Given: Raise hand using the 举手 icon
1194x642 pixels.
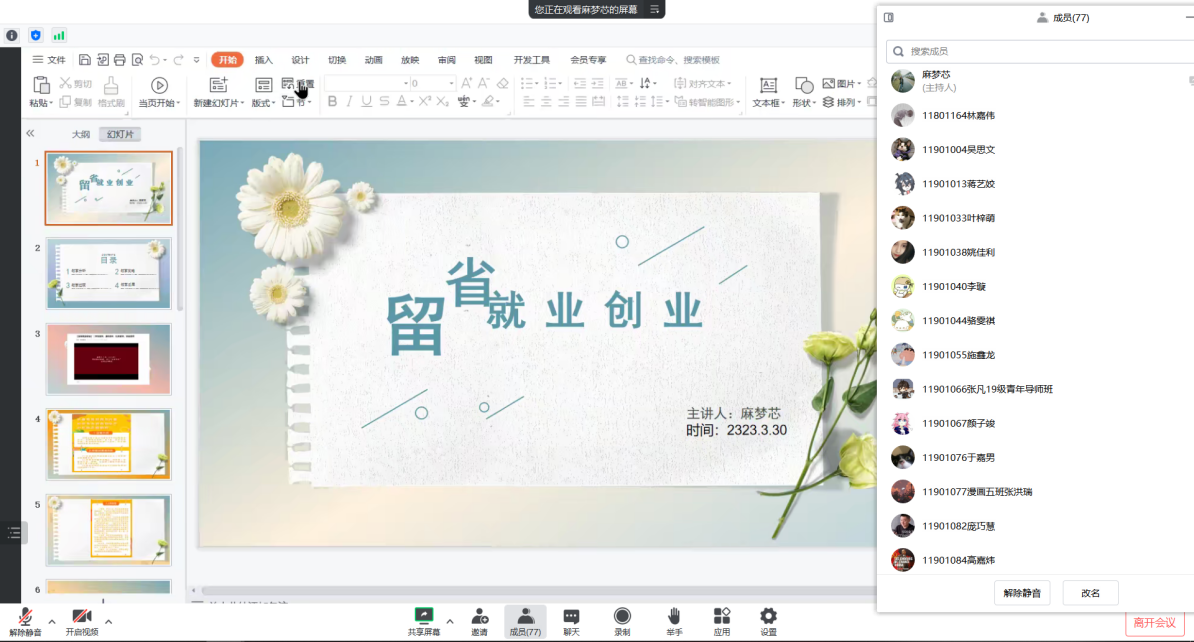Looking at the screenshot, I should pos(675,616).
